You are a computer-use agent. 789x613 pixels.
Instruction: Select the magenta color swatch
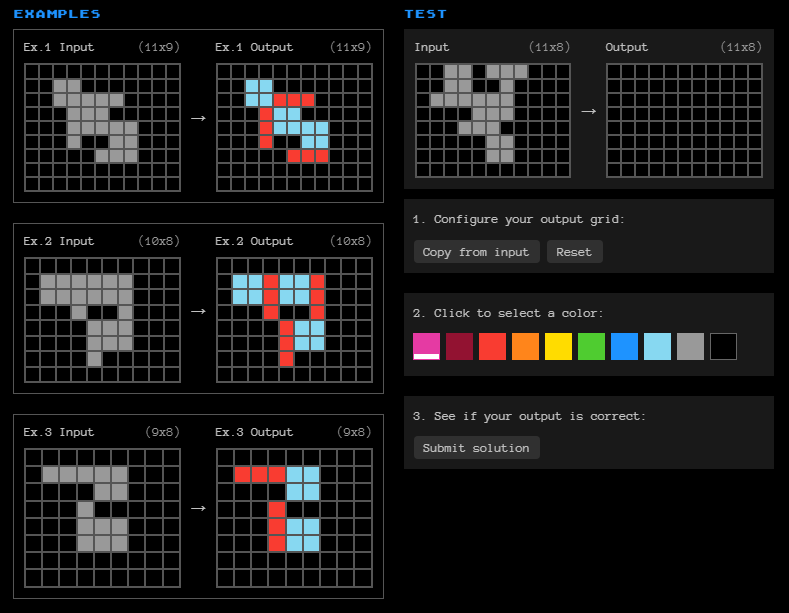coord(426,346)
